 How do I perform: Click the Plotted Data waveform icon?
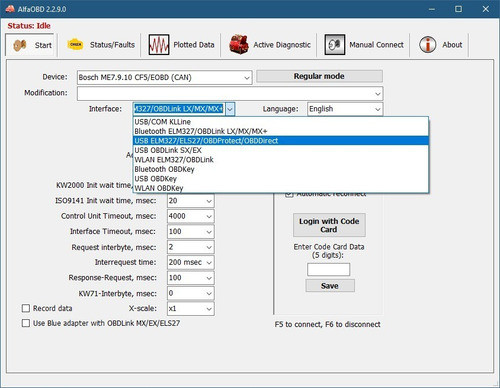(x=159, y=45)
